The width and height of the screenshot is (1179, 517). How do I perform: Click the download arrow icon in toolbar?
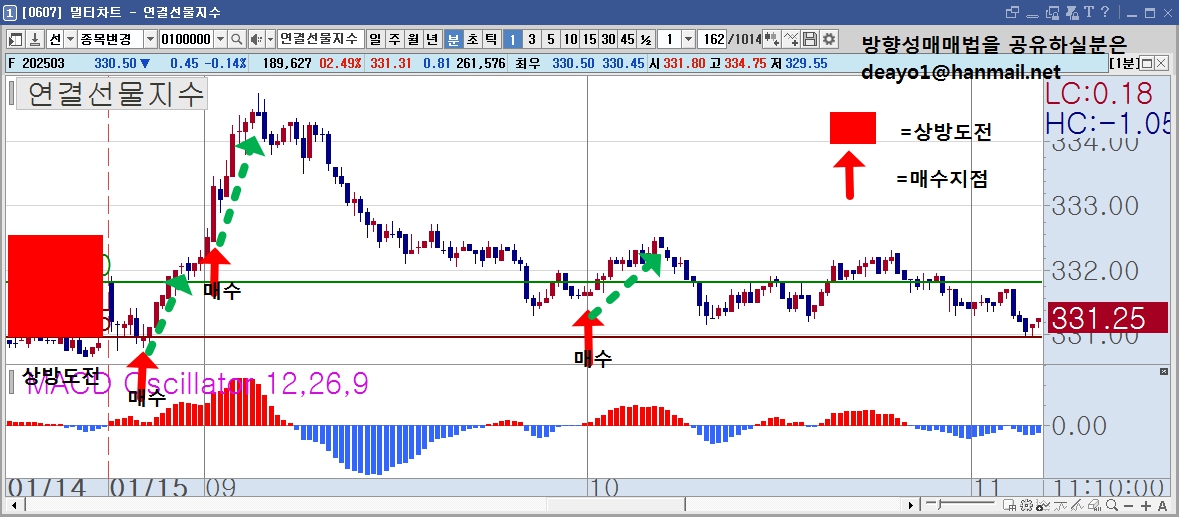[x=35, y=39]
